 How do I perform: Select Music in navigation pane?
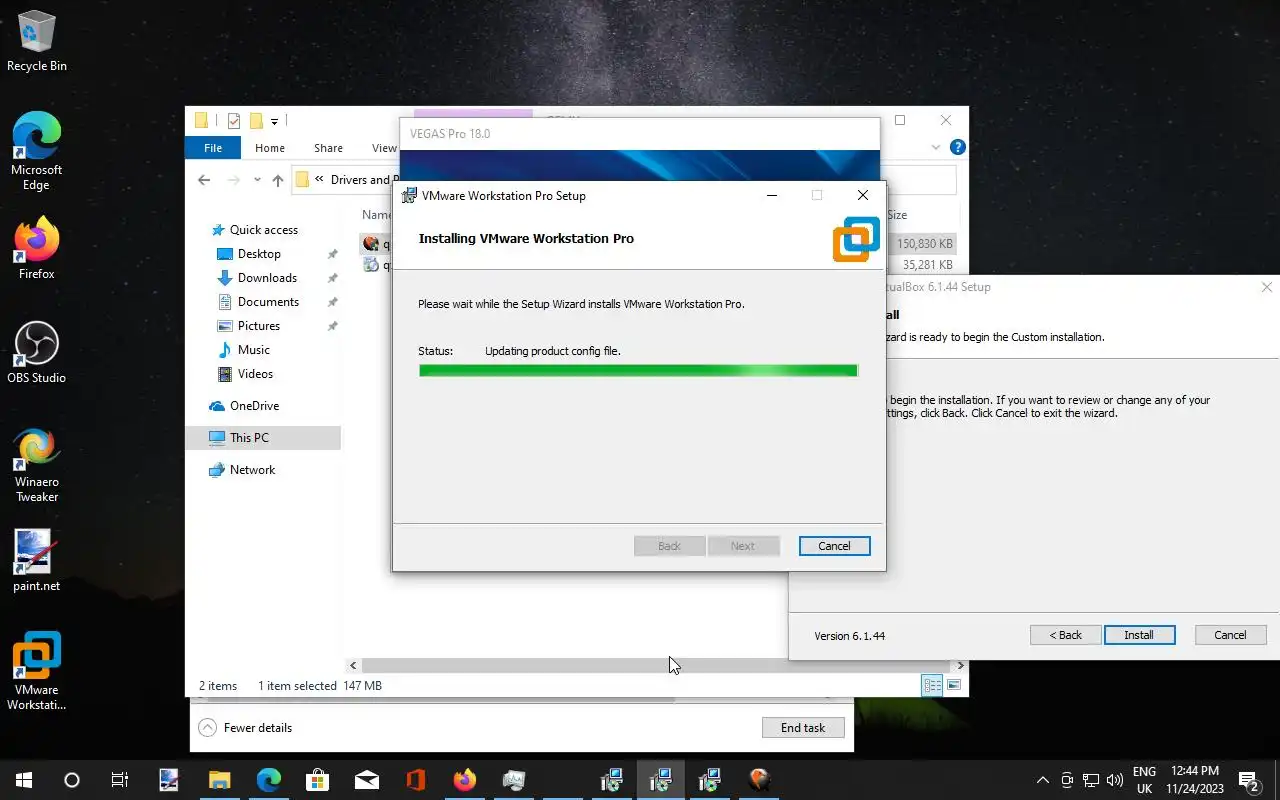254,350
